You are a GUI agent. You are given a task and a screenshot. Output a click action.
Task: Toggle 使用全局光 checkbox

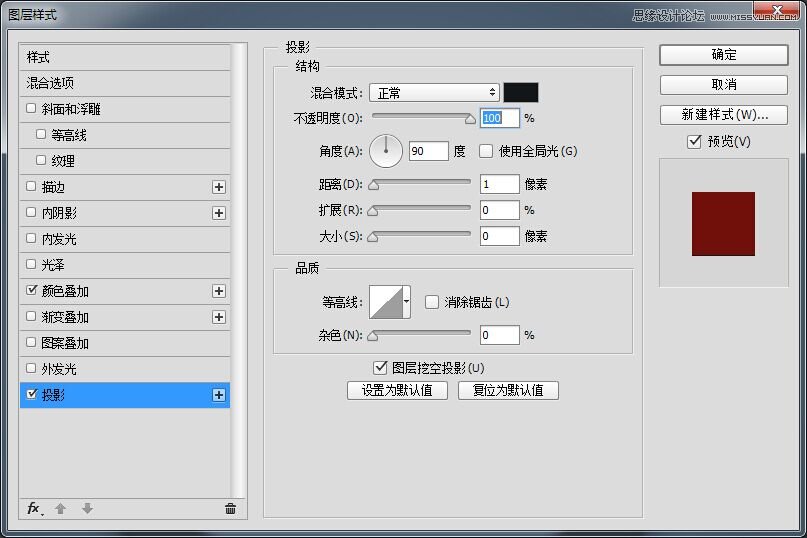(x=485, y=151)
